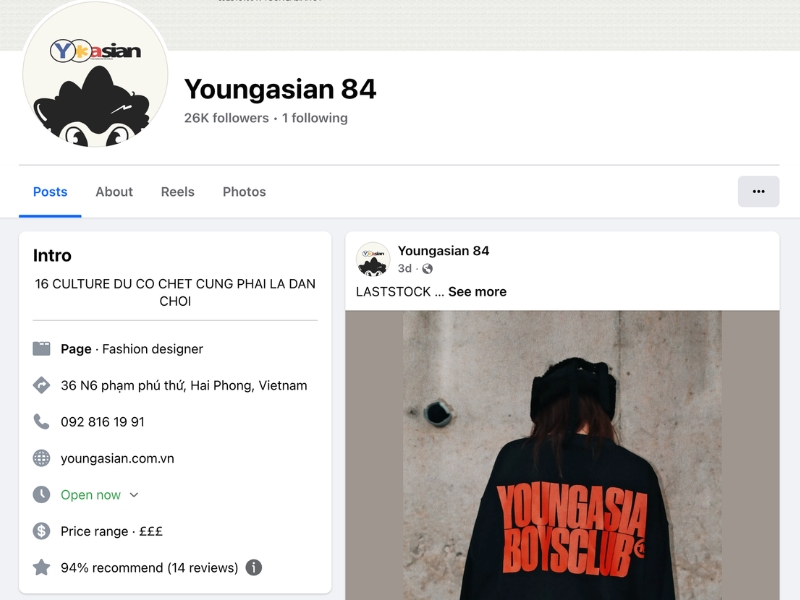
Task: Open the Reels tab
Action: pyautogui.click(x=178, y=192)
